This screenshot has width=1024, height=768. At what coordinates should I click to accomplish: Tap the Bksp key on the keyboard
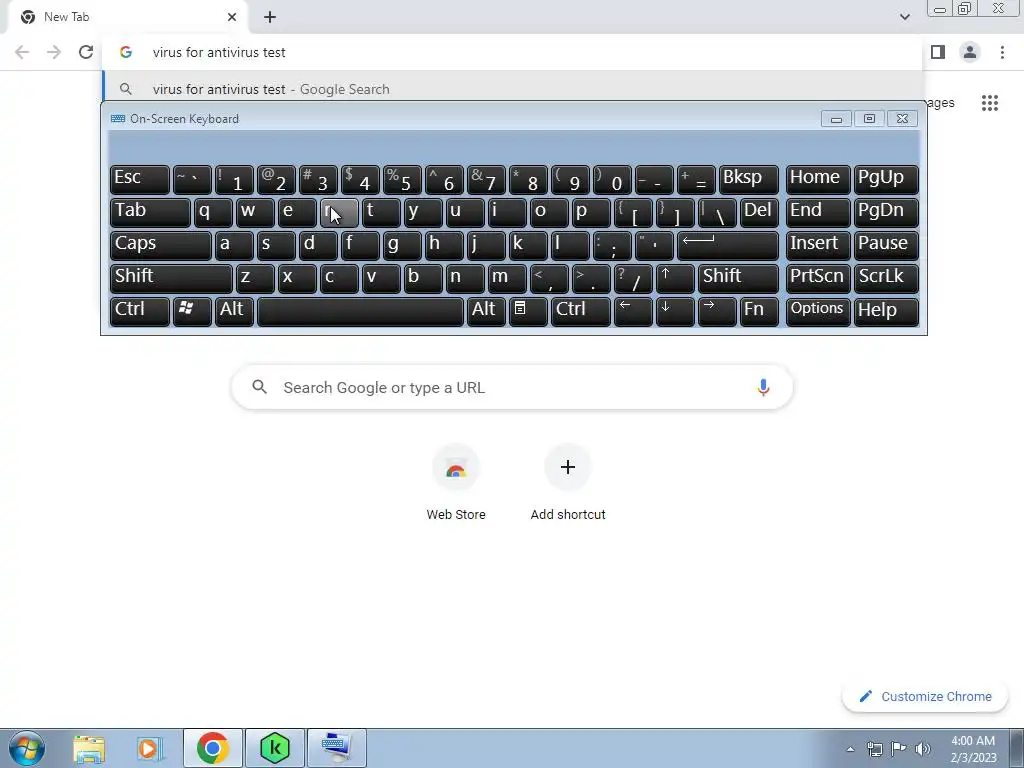pos(748,179)
